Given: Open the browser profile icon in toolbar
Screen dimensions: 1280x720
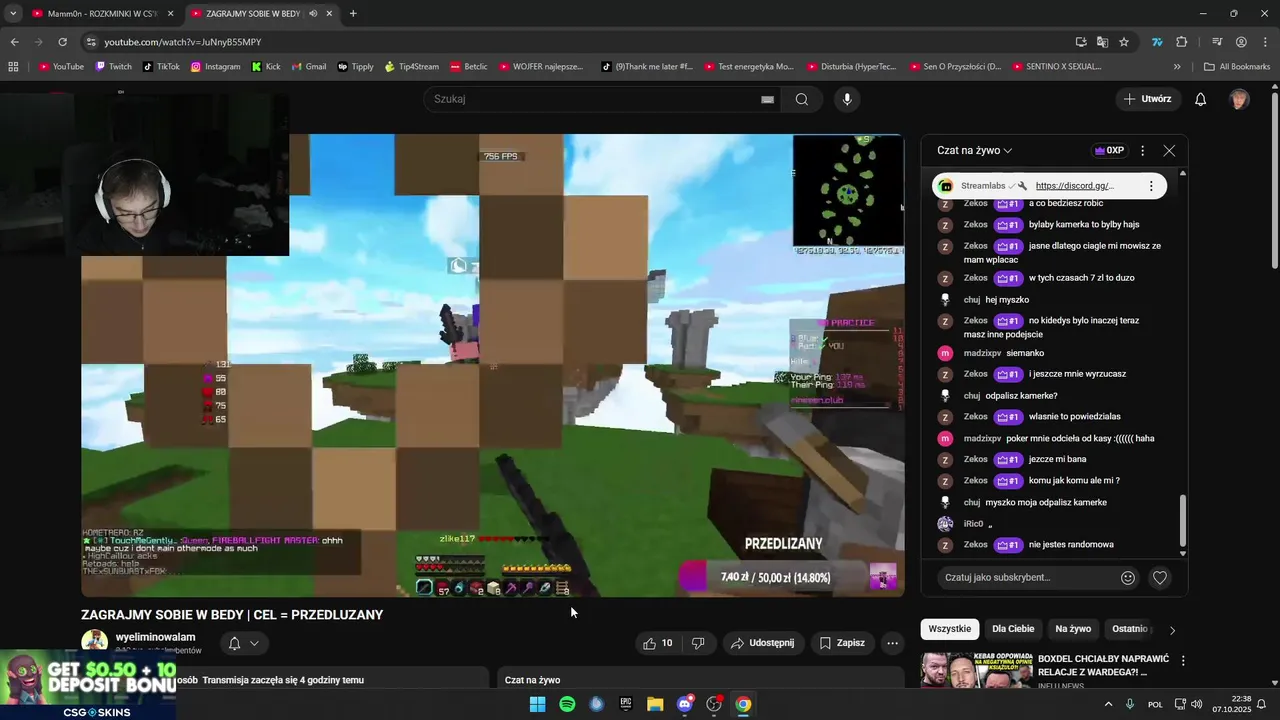Looking at the screenshot, I should pos(1241,42).
